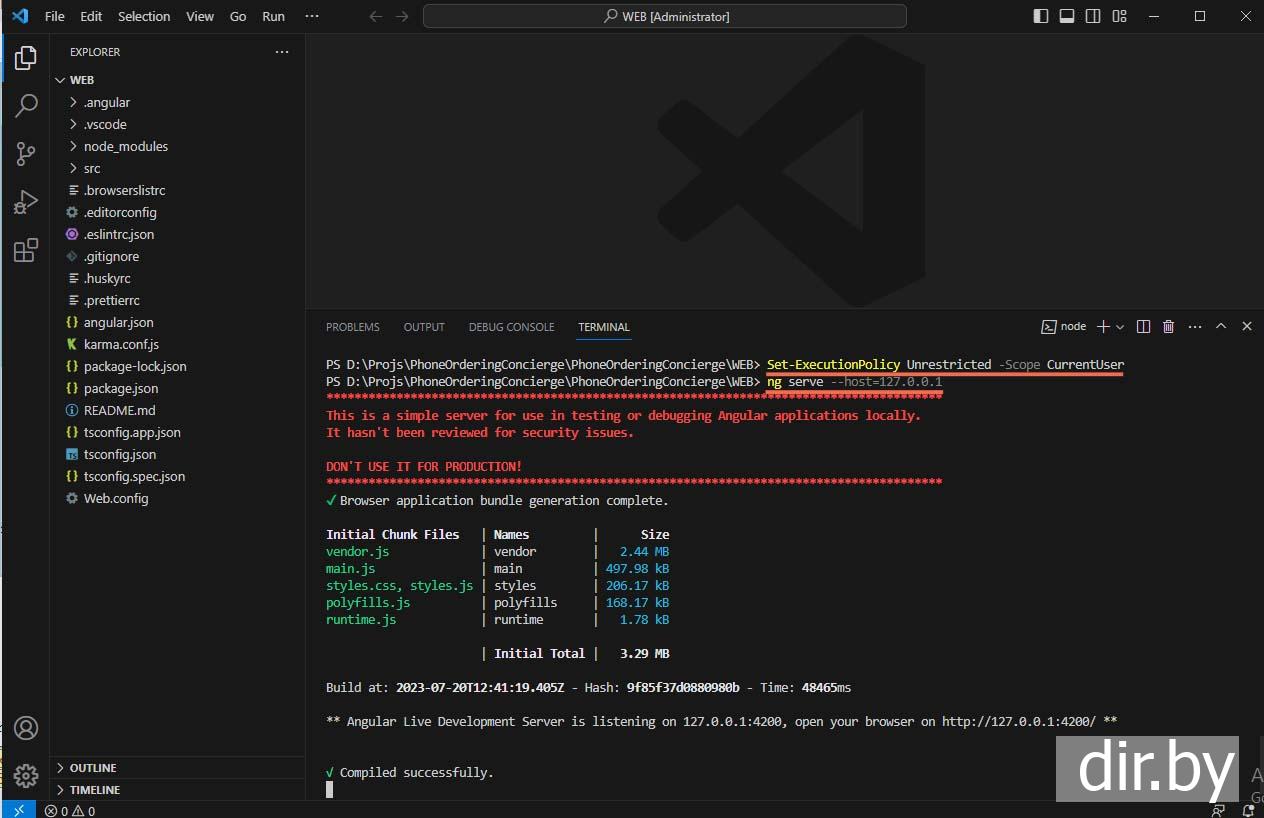Click the Accounts icon in activity bar

[x=26, y=728]
